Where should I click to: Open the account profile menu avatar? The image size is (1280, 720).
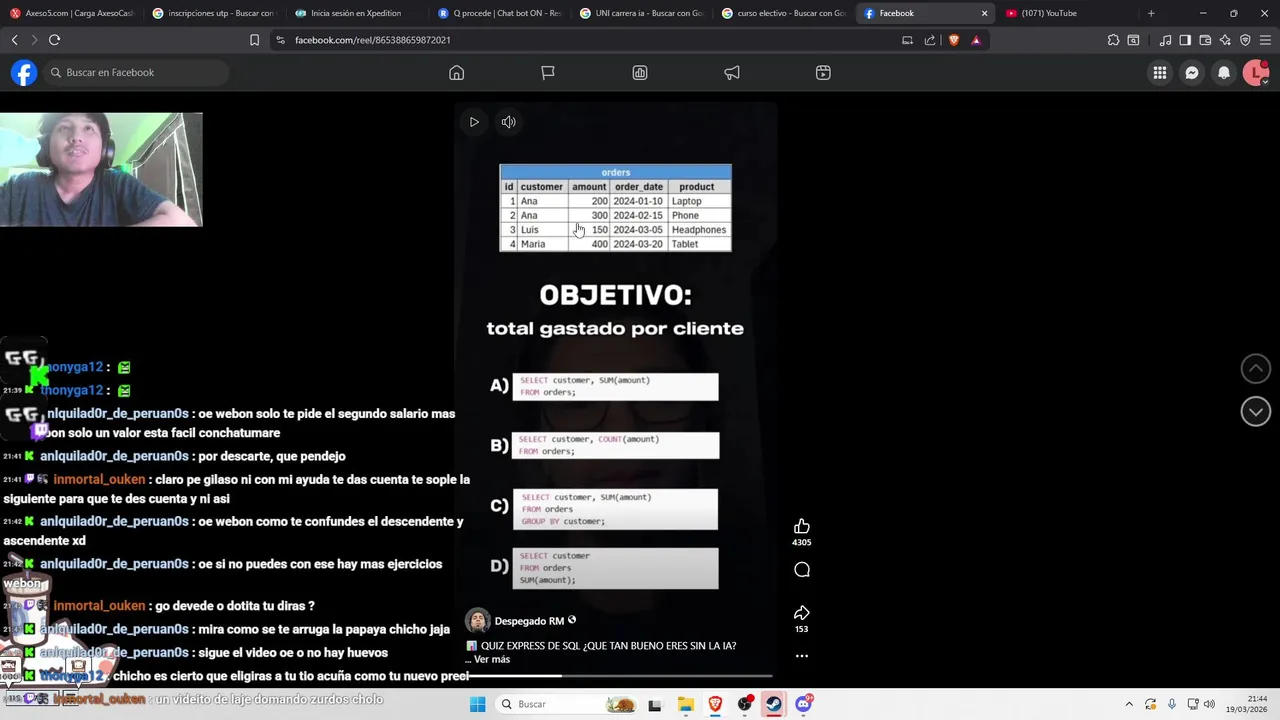[x=1256, y=73]
